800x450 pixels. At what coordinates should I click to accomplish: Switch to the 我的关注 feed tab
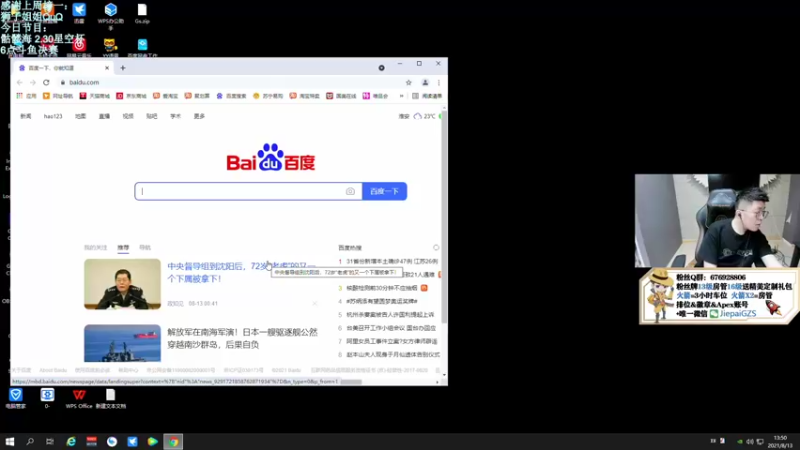95,247
